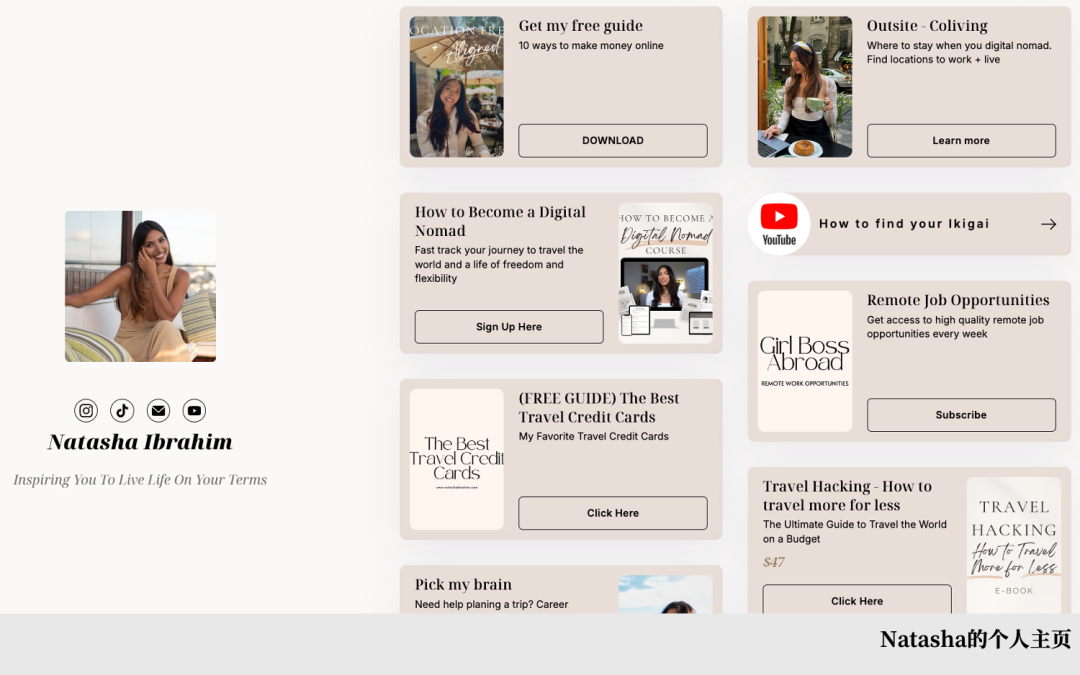The width and height of the screenshot is (1080, 675).
Task: Click Natasha's profile photo
Action: (140, 286)
